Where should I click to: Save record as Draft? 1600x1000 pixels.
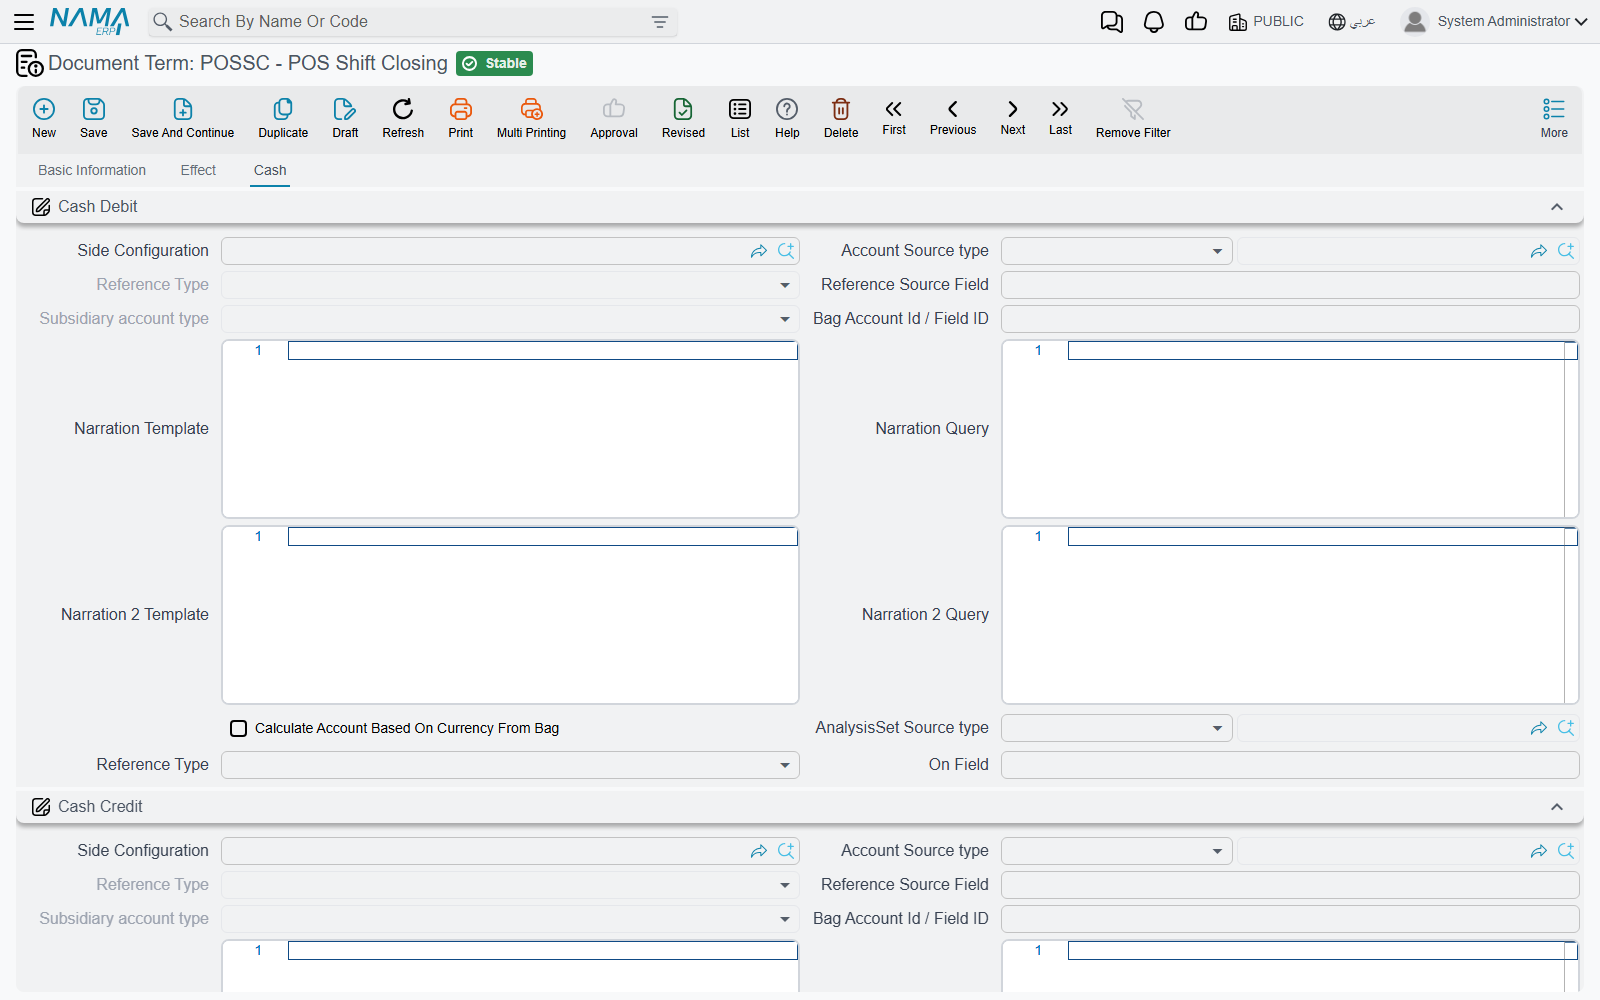[345, 118]
